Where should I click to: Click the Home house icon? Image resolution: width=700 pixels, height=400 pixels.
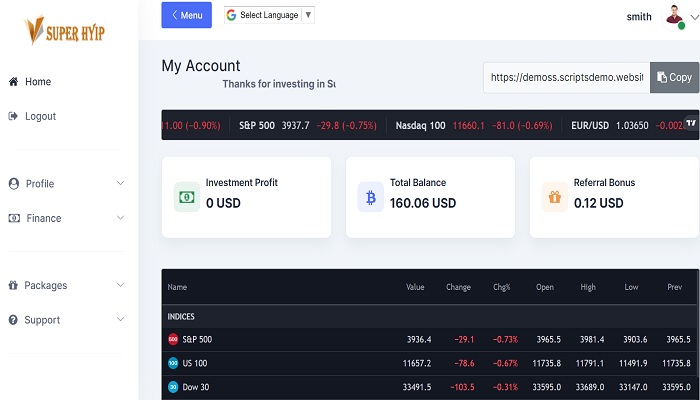pos(13,82)
